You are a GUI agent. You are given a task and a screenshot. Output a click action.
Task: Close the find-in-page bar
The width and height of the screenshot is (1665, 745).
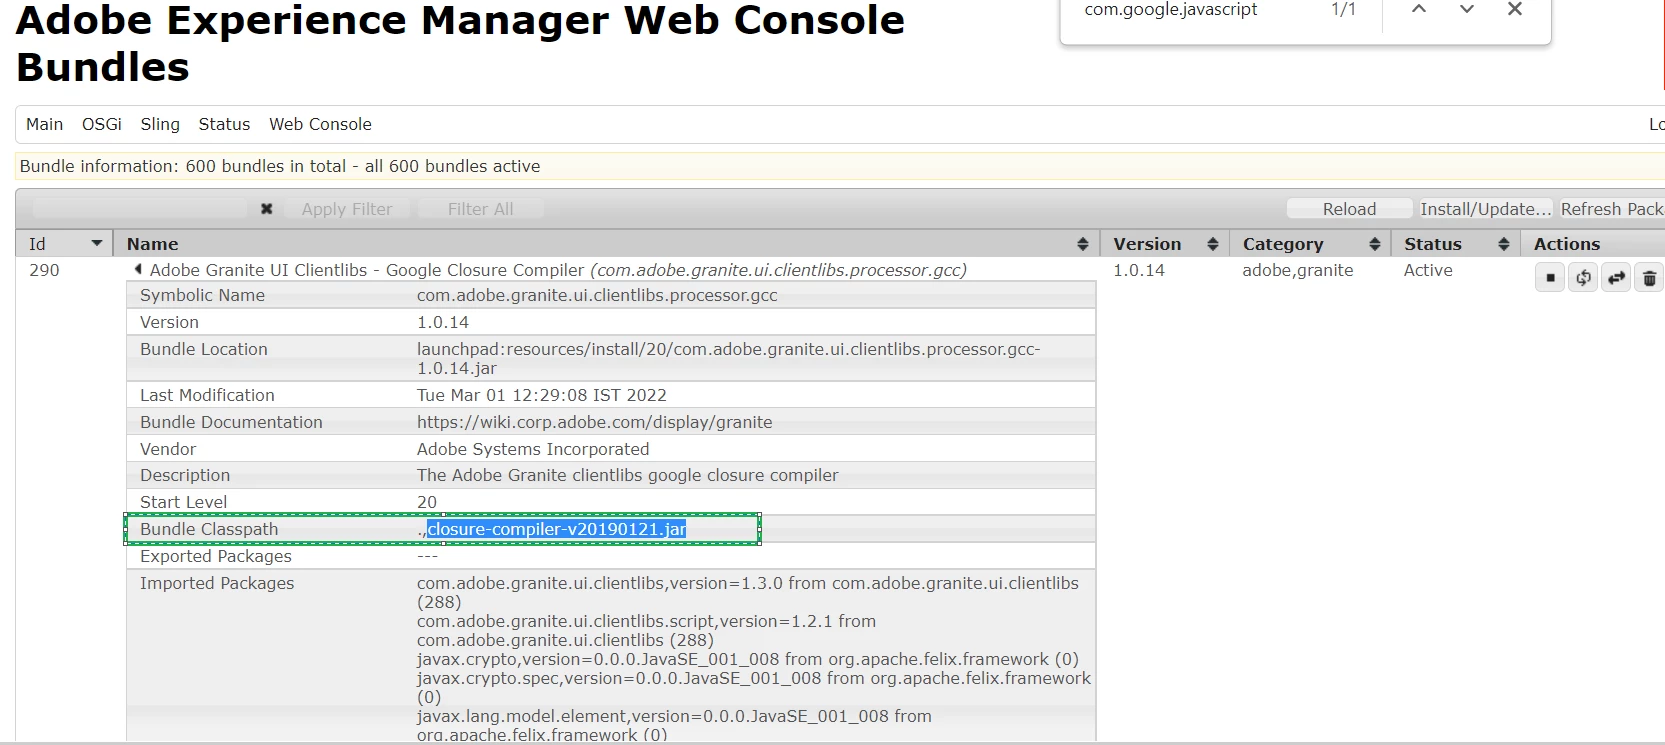1515,9
